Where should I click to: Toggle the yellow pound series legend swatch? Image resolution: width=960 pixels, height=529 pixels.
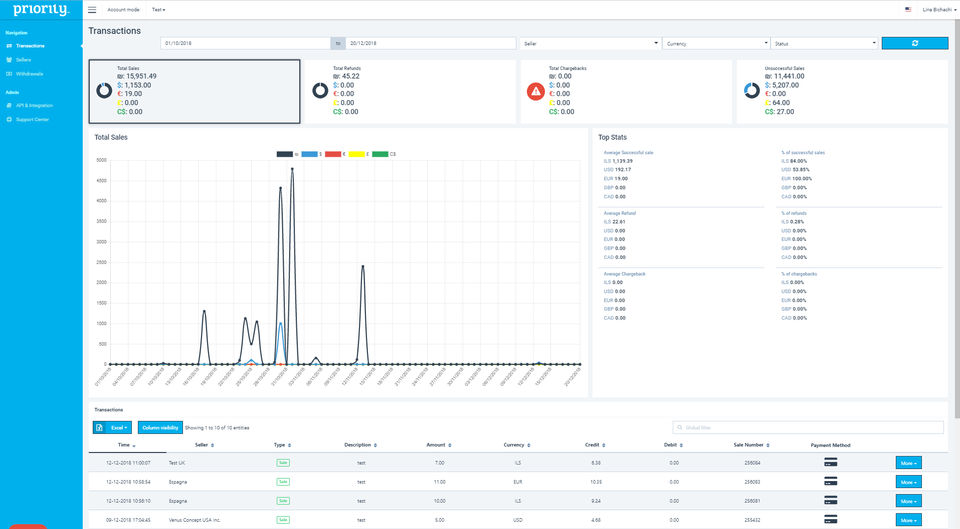pos(358,154)
